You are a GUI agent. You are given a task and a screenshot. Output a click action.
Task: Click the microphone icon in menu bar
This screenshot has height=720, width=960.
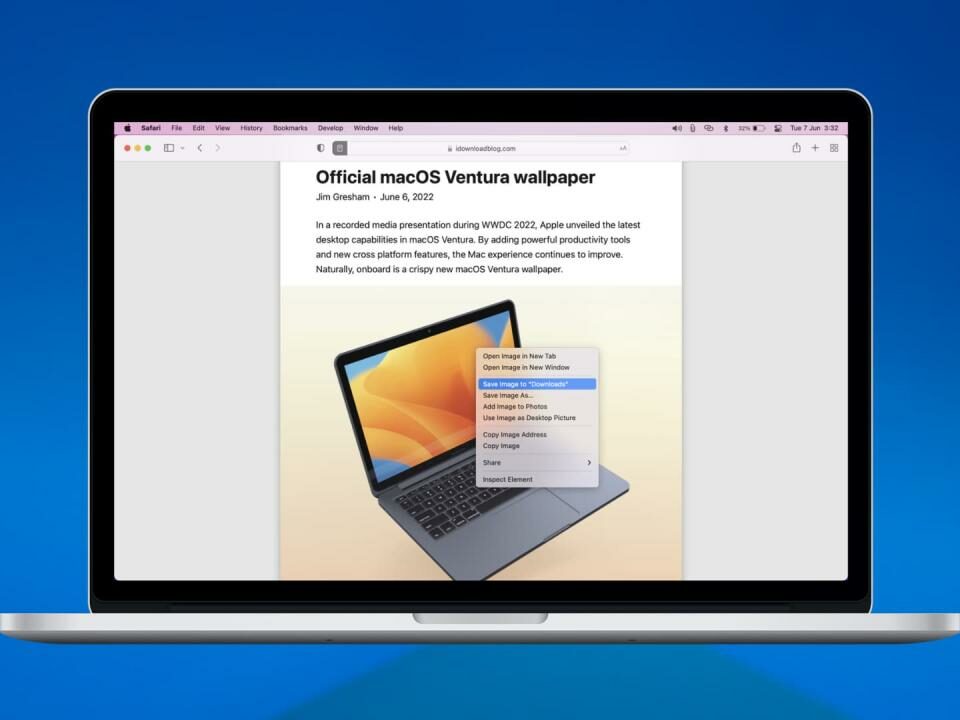click(692, 128)
